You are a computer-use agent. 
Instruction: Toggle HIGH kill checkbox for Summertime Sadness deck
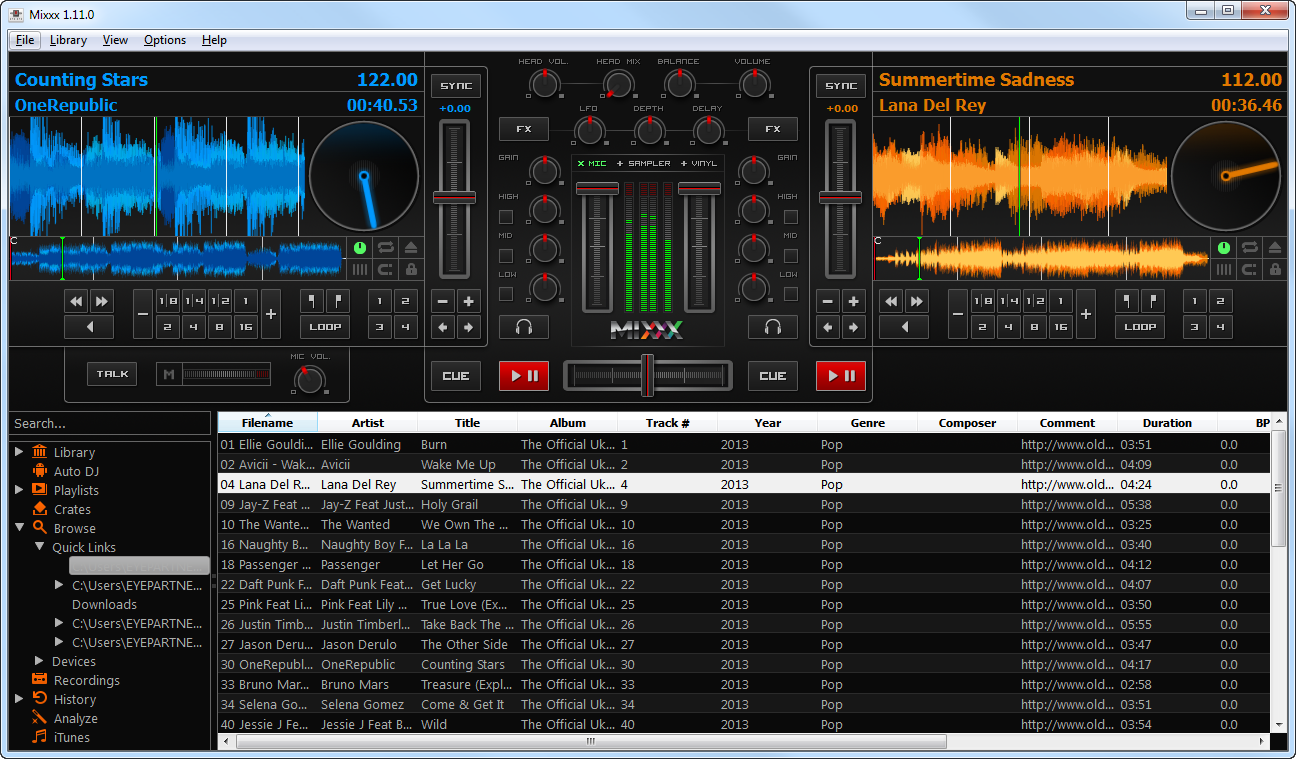[791, 217]
